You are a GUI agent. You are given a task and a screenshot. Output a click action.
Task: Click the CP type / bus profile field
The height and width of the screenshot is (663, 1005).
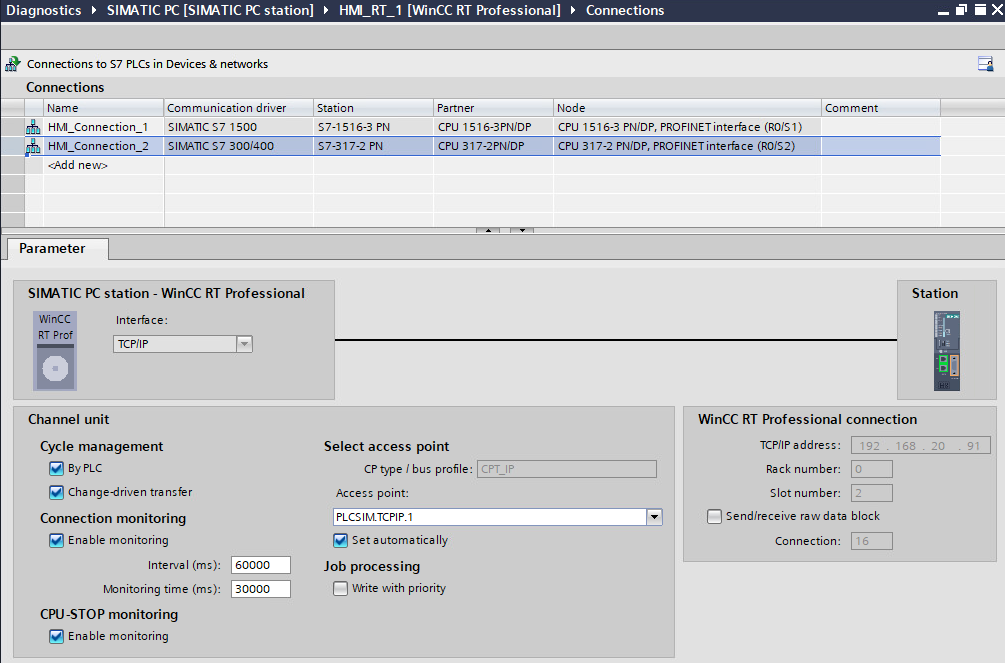567,469
